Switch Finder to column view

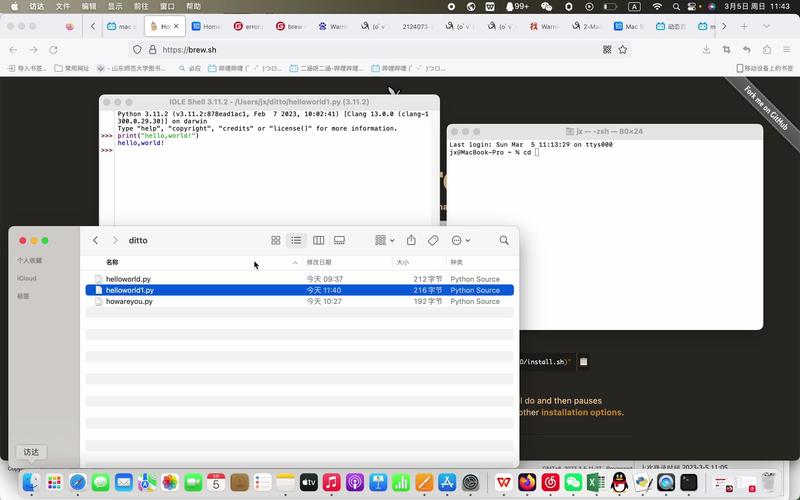tap(318, 240)
